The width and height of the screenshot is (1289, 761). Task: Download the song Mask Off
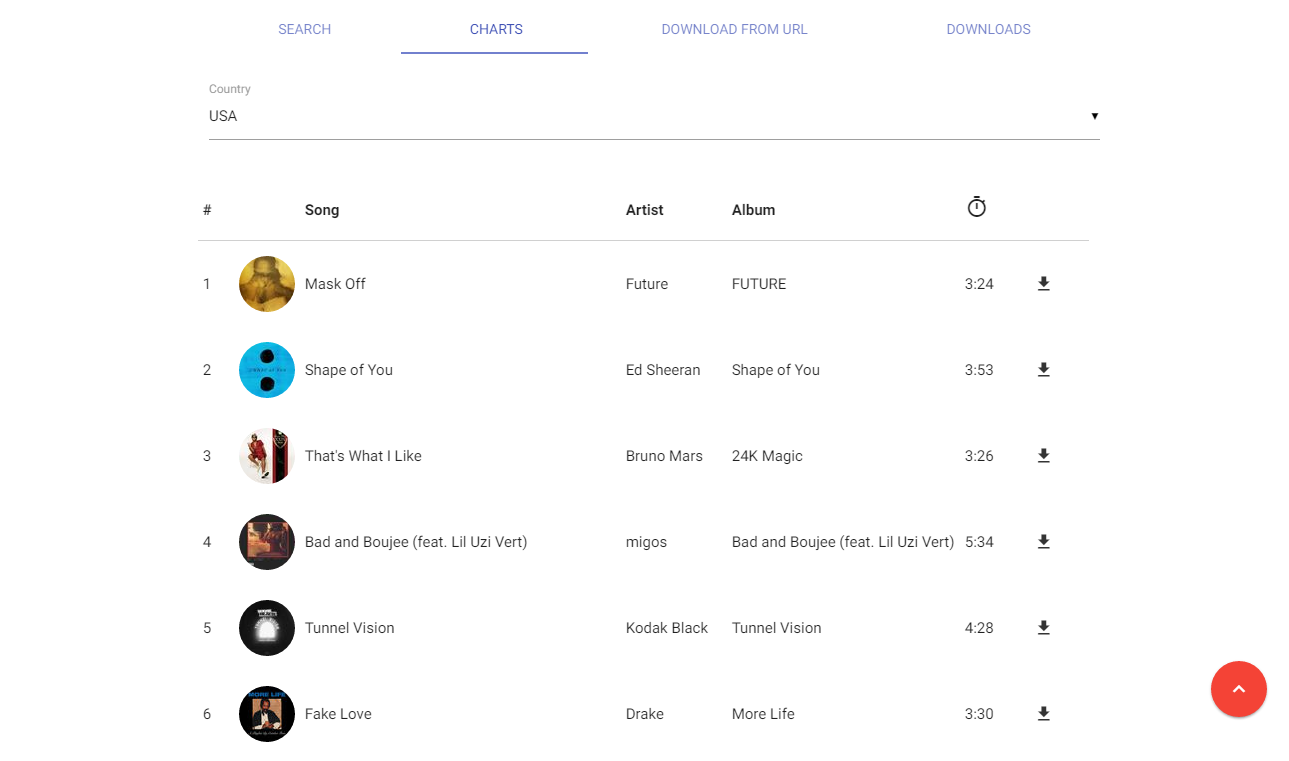(1043, 284)
